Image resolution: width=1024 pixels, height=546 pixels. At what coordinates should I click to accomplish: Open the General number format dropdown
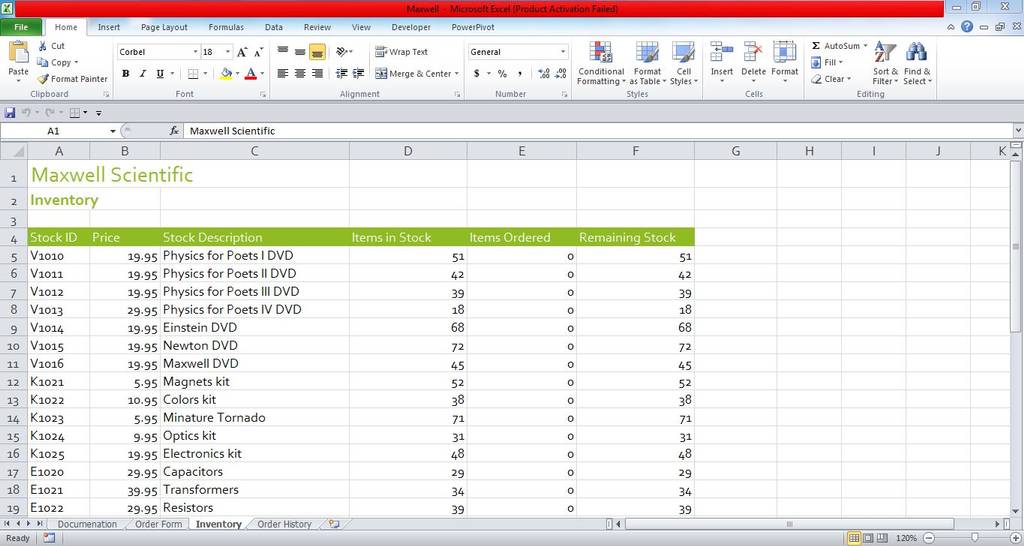[563, 52]
